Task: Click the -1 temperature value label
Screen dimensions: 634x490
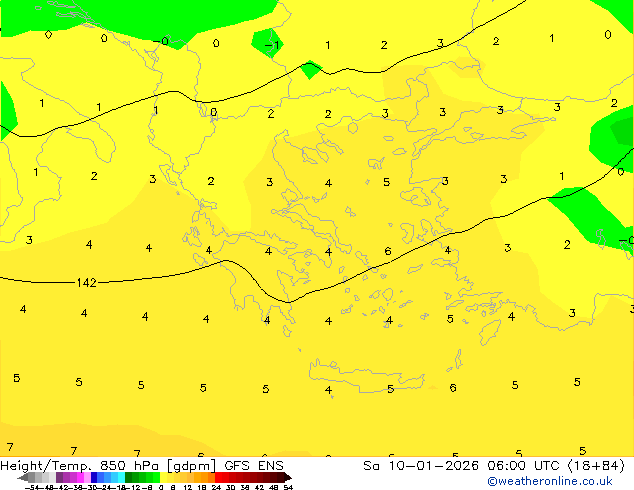Action: pos(272,45)
